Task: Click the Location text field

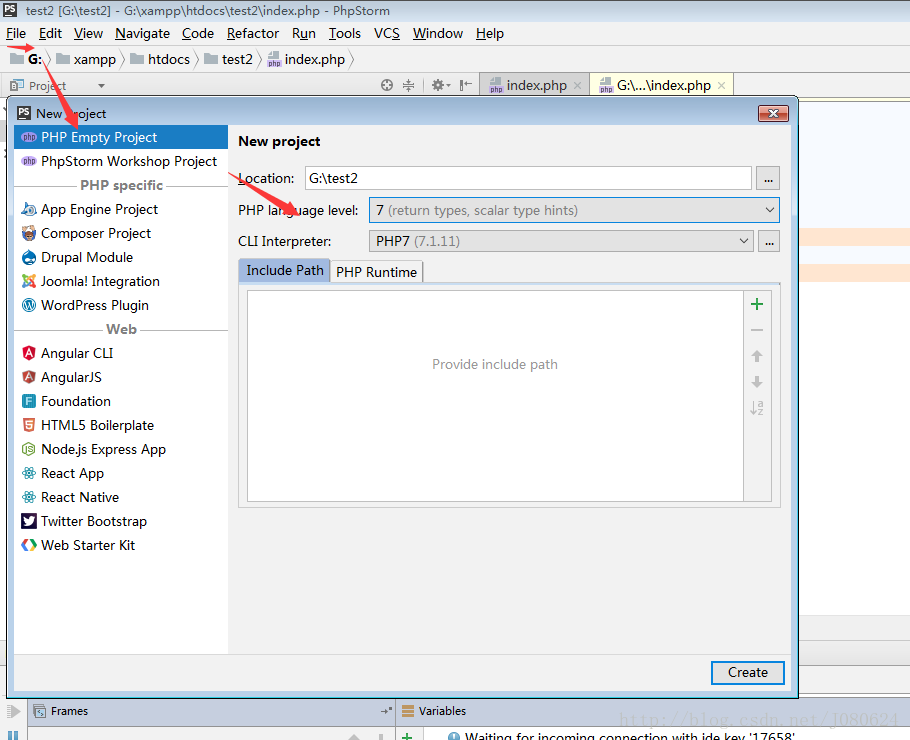Action: (x=528, y=178)
